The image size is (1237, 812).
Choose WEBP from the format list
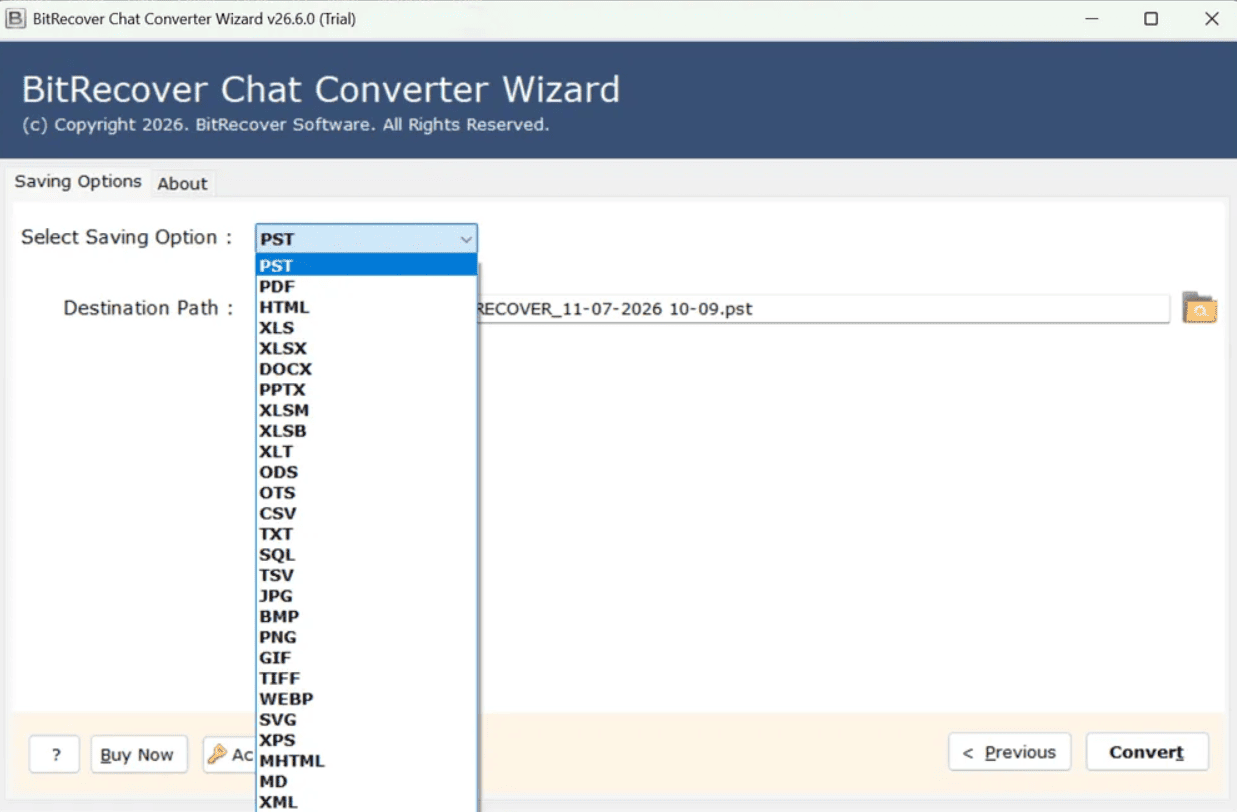366,699
